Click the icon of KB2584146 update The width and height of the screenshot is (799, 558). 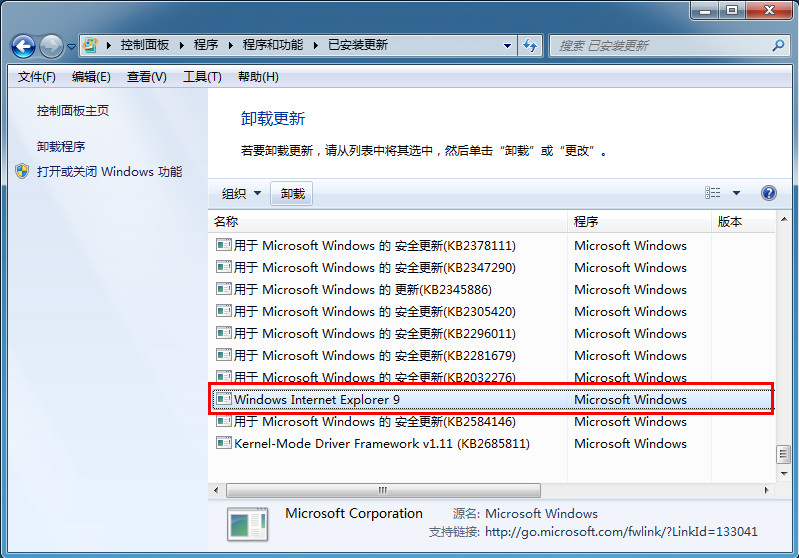click(223, 421)
